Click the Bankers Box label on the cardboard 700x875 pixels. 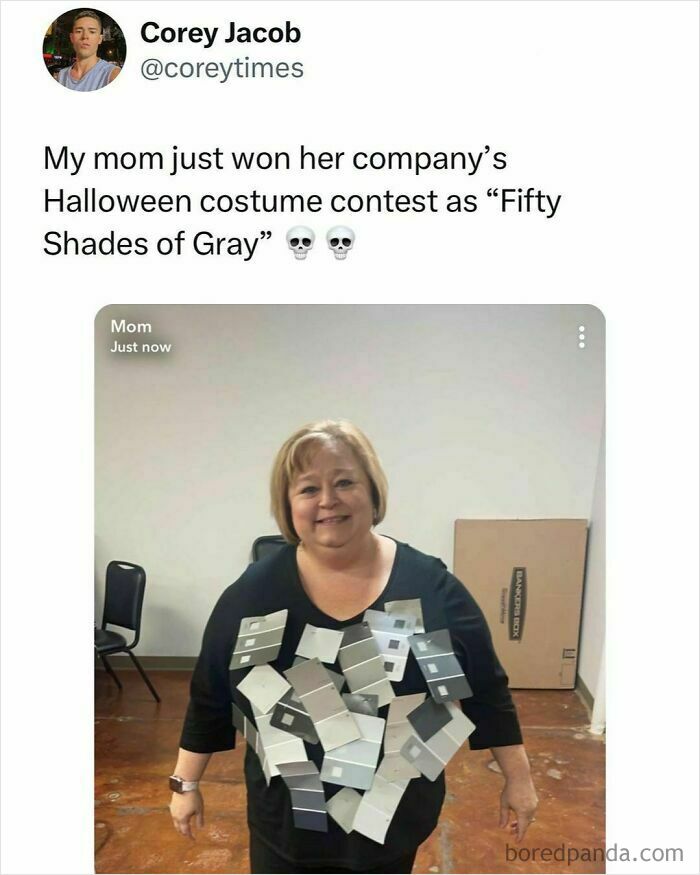pyautogui.click(x=517, y=604)
